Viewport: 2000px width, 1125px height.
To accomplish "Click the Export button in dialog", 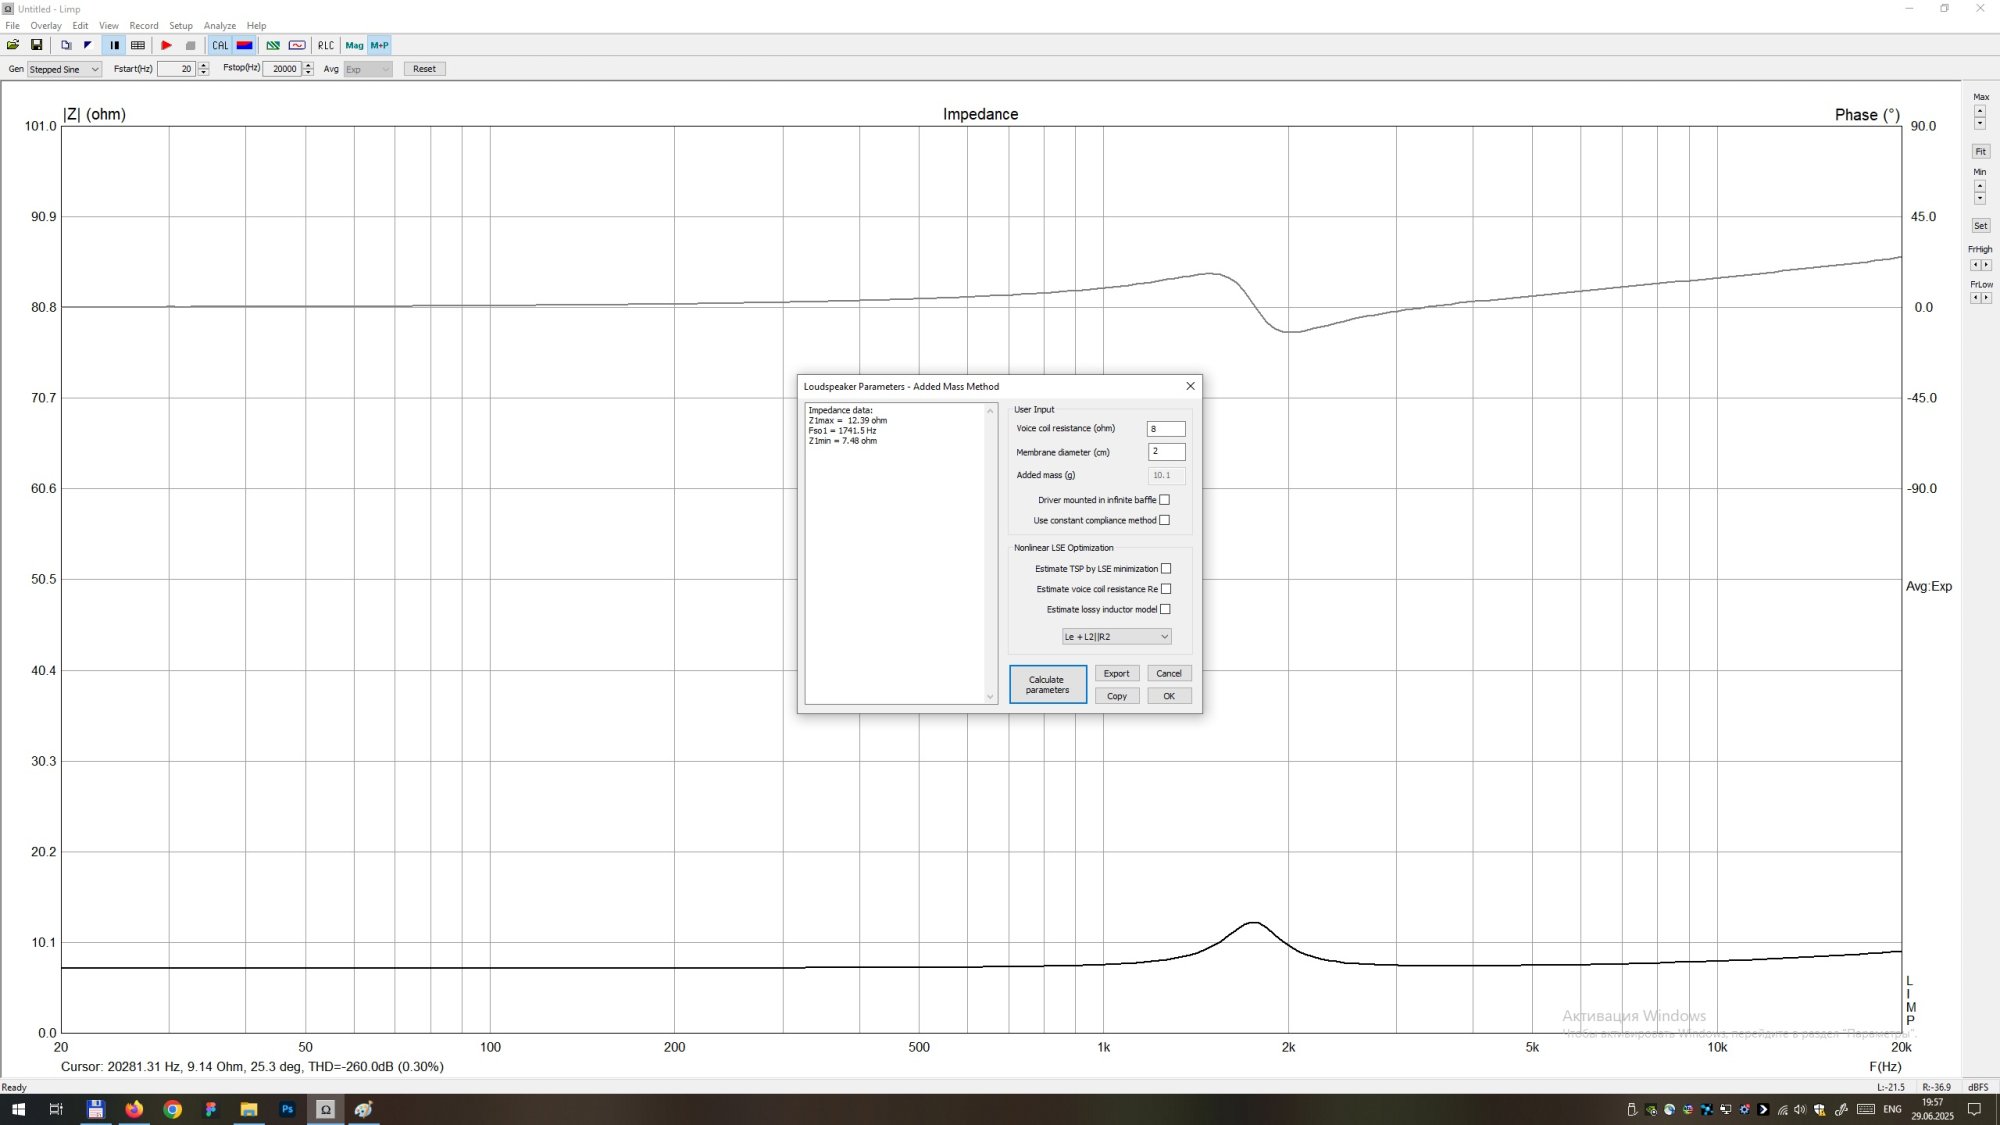I will [x=1116, y=674].
